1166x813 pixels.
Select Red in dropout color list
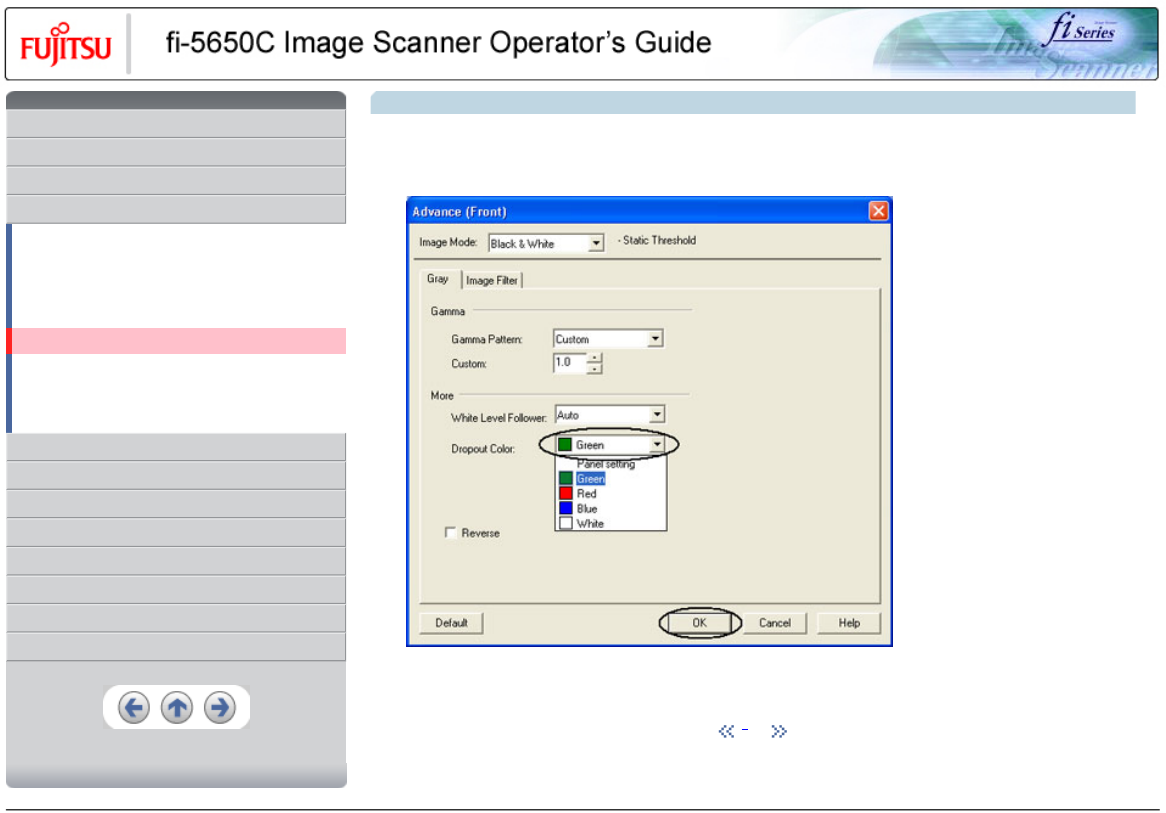tap(611, 494)
